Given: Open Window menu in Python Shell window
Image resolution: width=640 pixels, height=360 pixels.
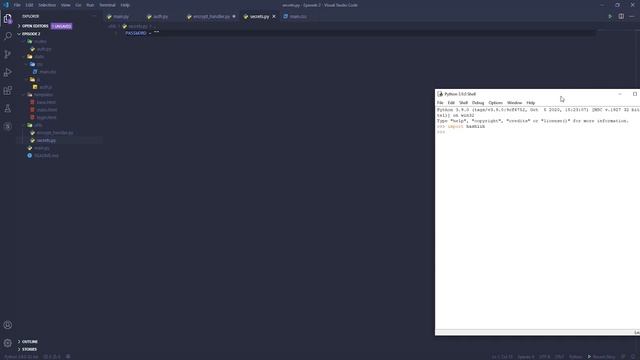Looking at the screenshot, I should pyautogui.click(x=514, y=103).
